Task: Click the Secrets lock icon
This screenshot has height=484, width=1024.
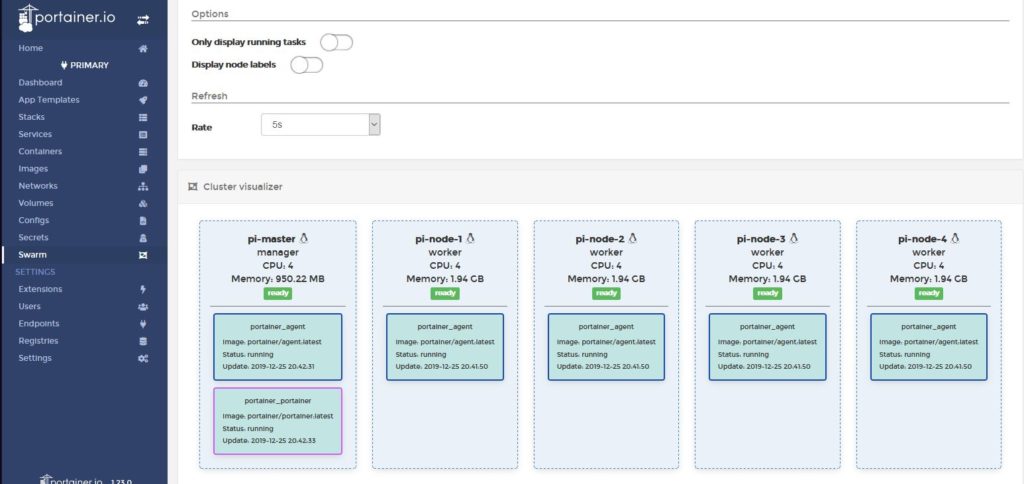Action: 143,238
